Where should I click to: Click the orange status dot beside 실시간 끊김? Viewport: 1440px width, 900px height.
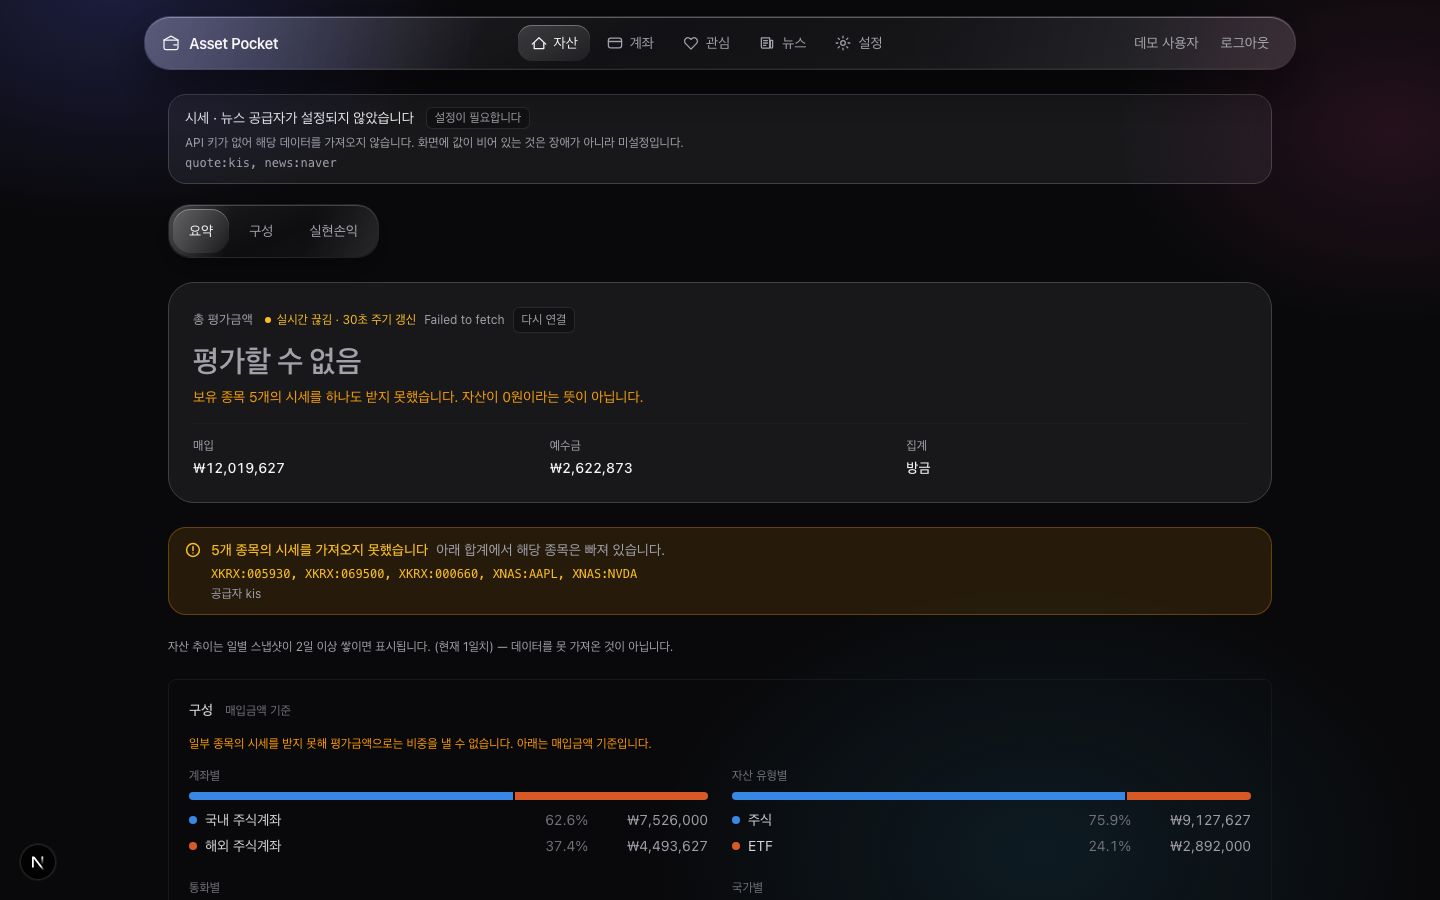(x=268, y=320)
